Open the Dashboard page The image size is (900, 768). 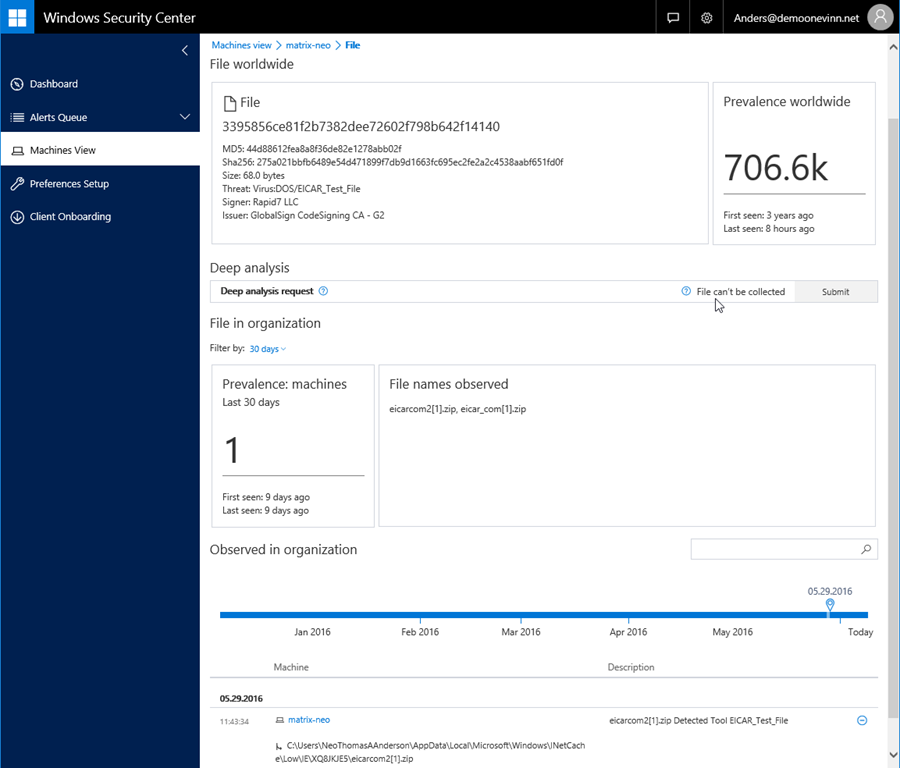click(x=54, y=84)
